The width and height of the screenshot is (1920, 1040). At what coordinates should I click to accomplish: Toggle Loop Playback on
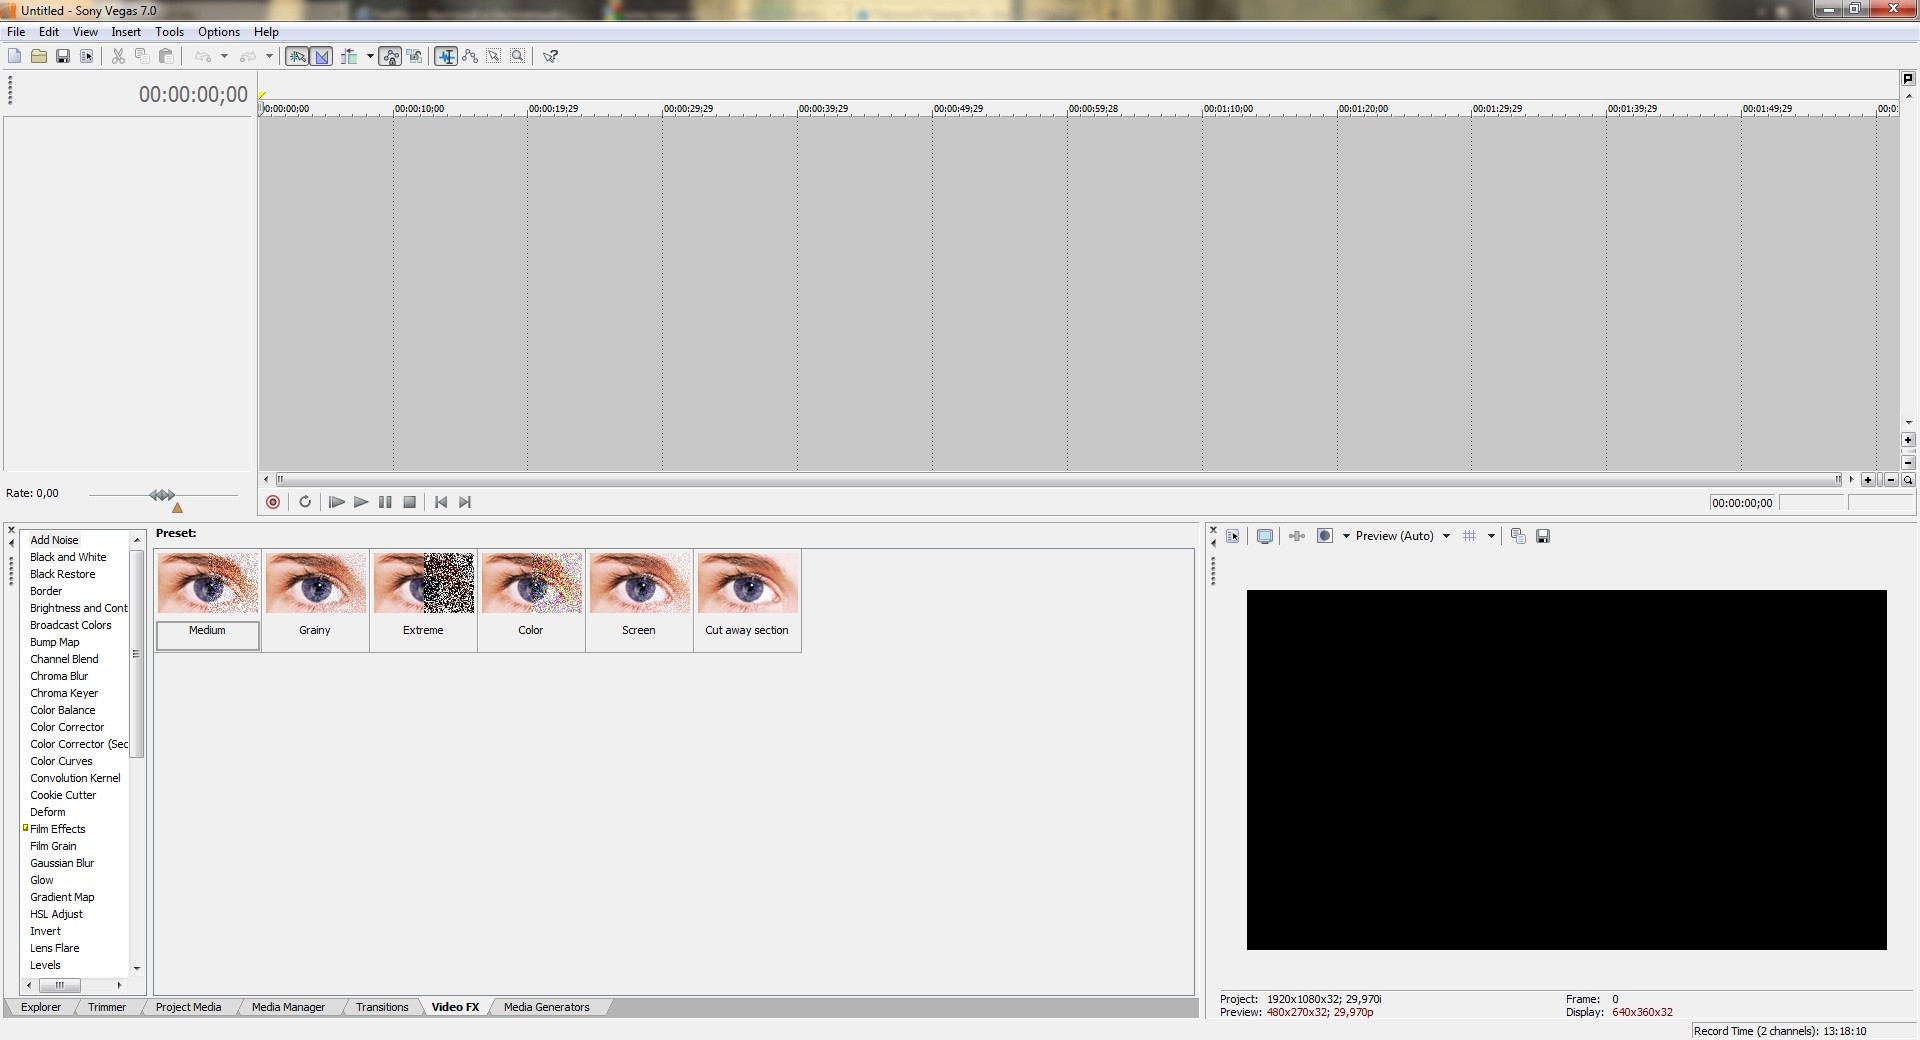point(305,502)
